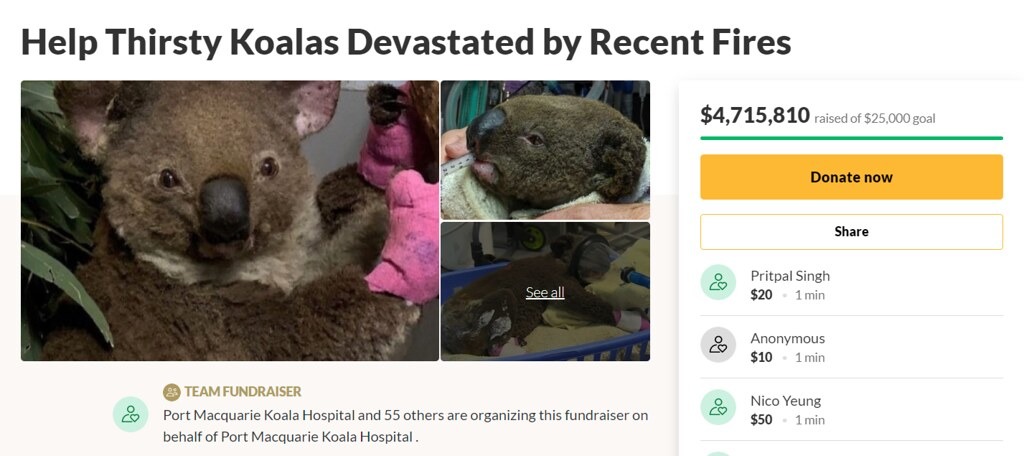
Task: Open the koala in blue basket thumbnail
Action: (545, 291)
